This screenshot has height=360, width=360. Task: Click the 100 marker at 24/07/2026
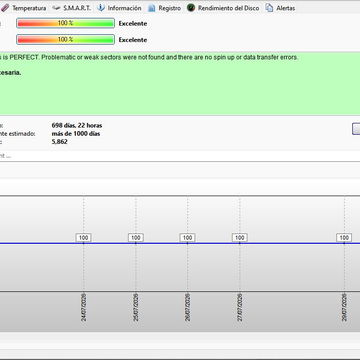coord(84,238)
